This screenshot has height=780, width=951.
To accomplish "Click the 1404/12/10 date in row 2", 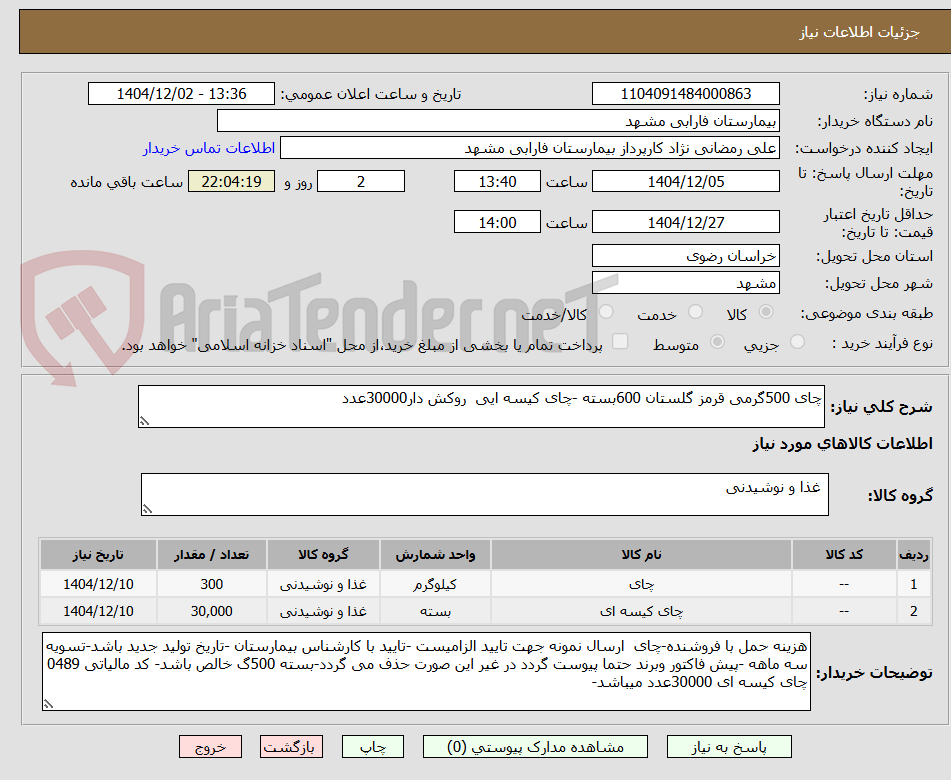I will tap(98, 611).
